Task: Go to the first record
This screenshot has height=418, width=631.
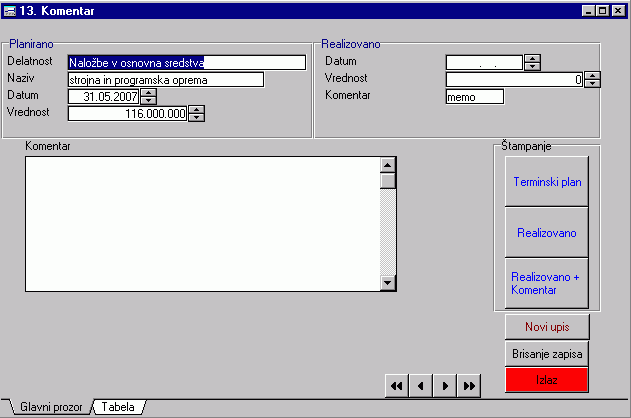Action: [x=397, y=386]
